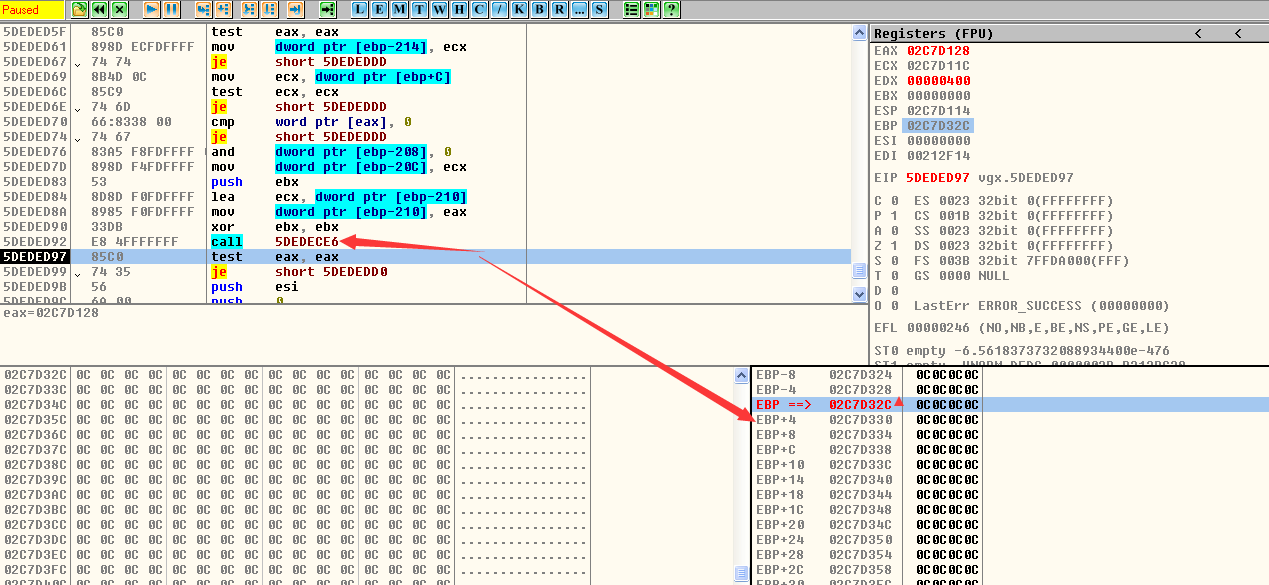1269x585 pixels.
Task: Select the EAX register value 02C7D128
Action: click(x=938, y=51)
